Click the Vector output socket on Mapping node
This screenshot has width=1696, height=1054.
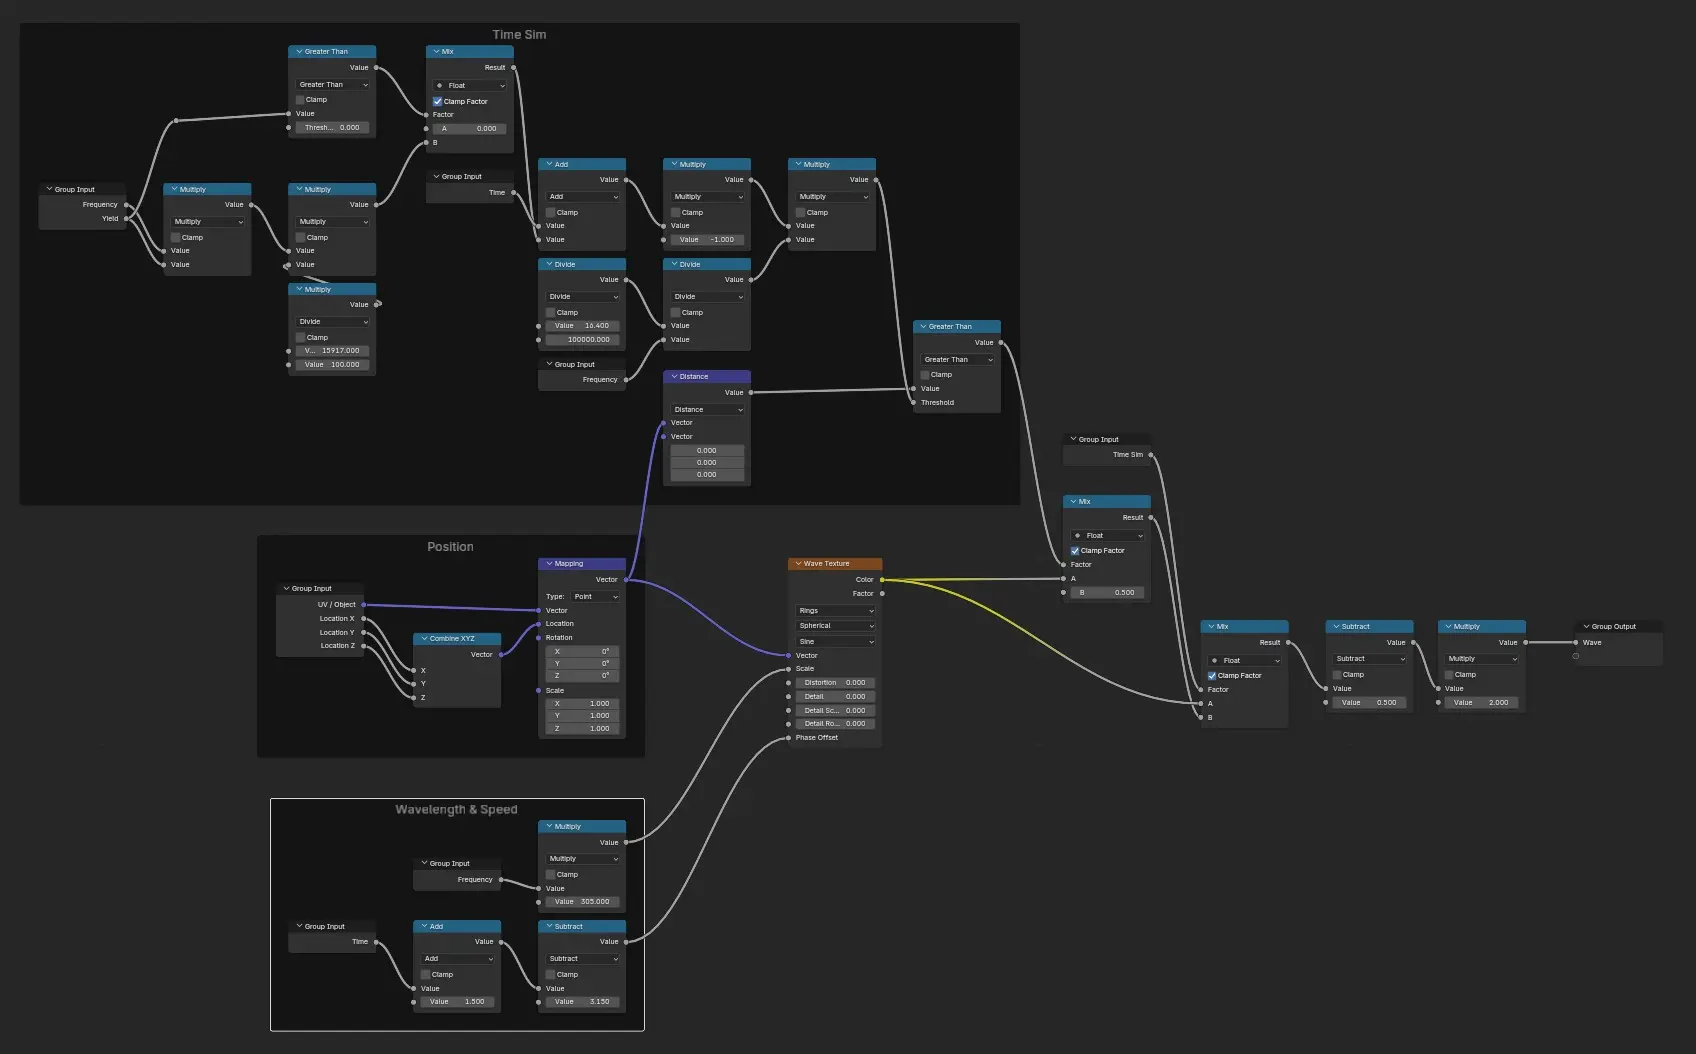(x=626, y=580)
